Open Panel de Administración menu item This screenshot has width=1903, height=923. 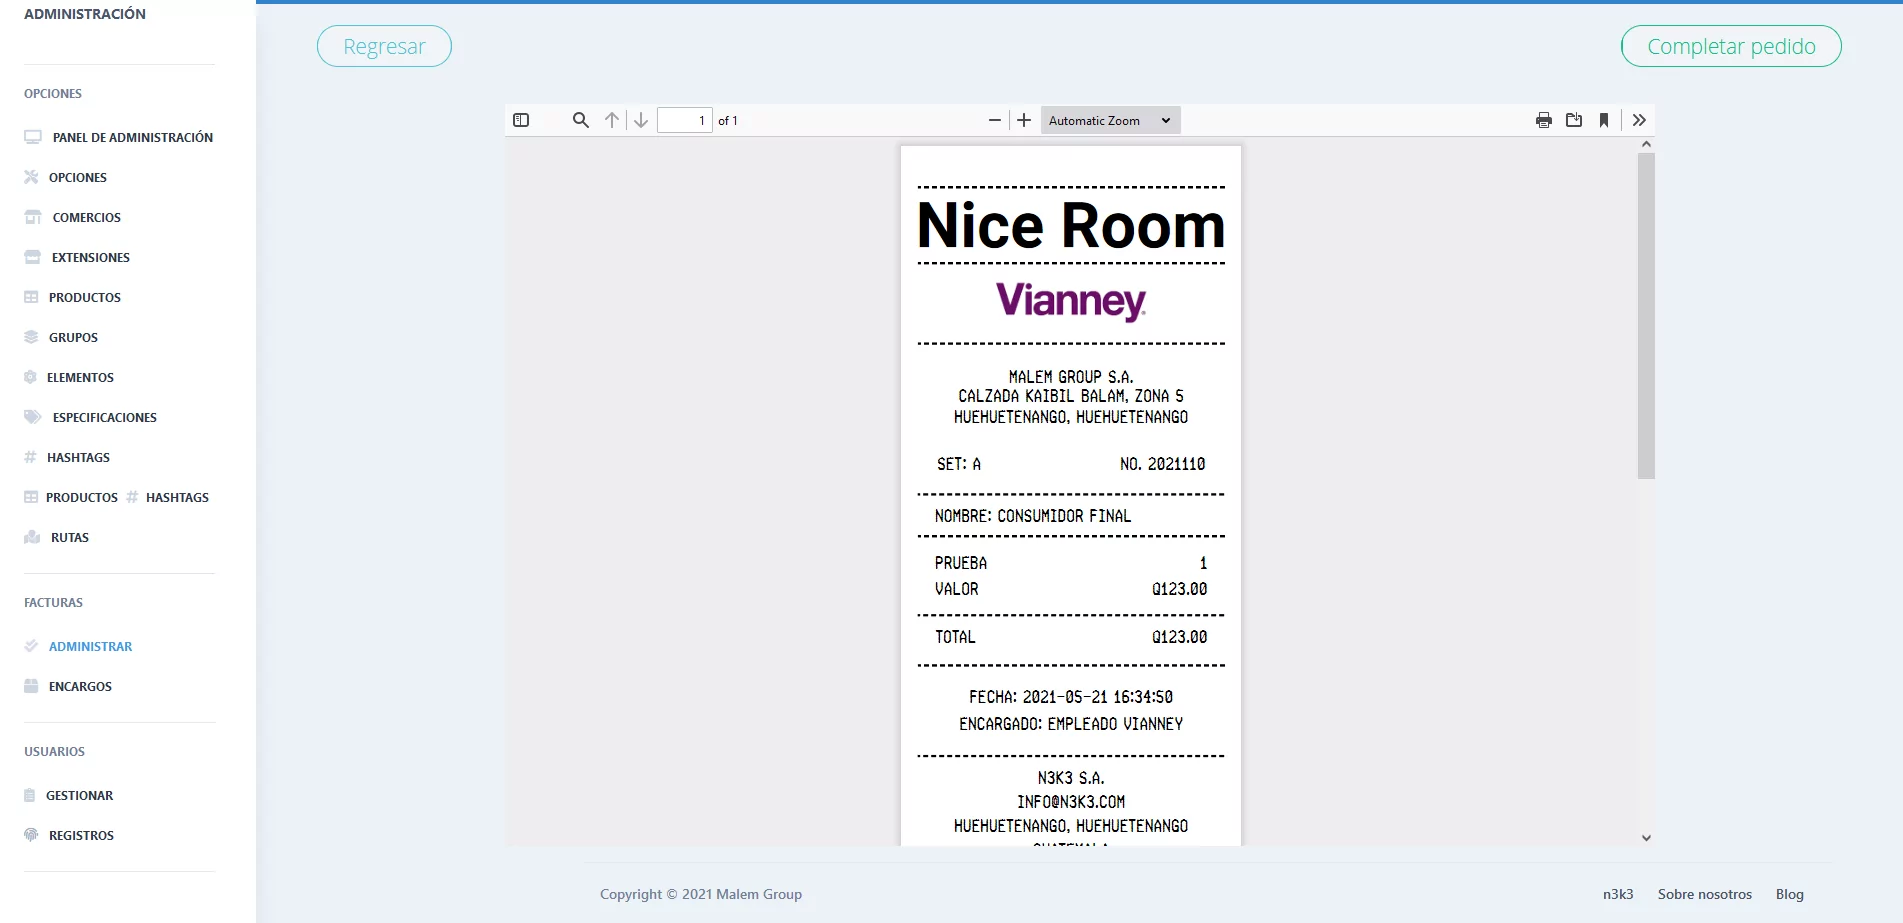point(133,137)
